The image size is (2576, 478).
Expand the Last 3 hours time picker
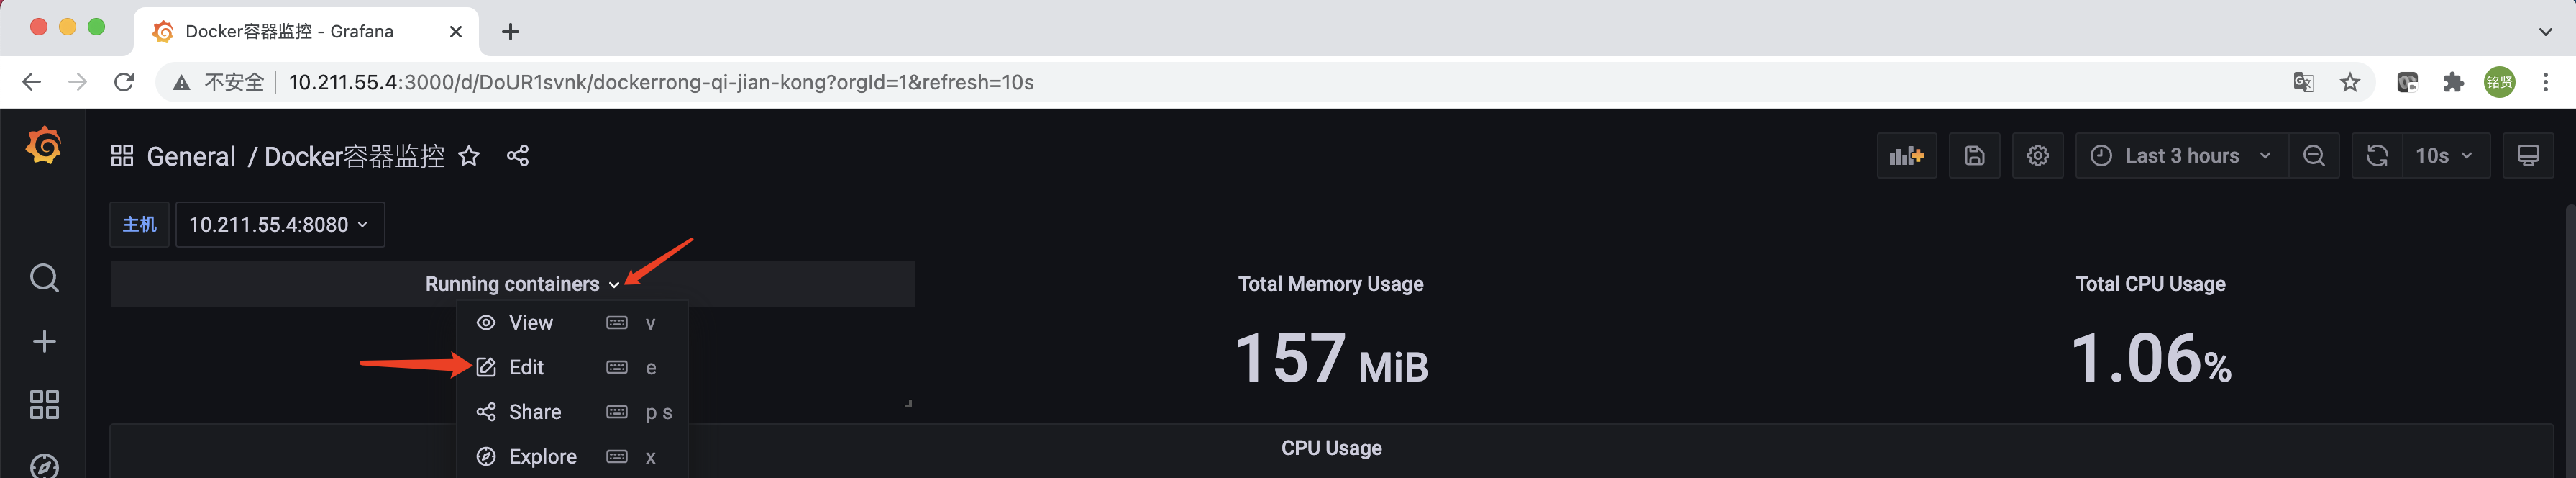tap(2181, 156)
